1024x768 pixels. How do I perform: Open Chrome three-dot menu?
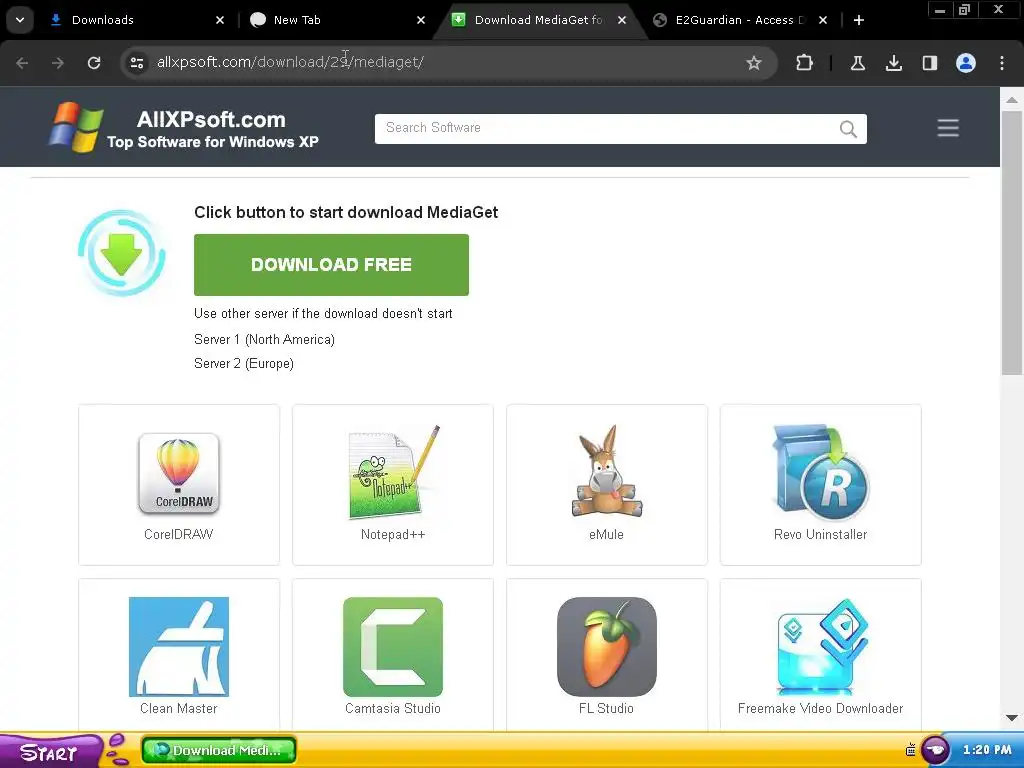pos(1002,63)
